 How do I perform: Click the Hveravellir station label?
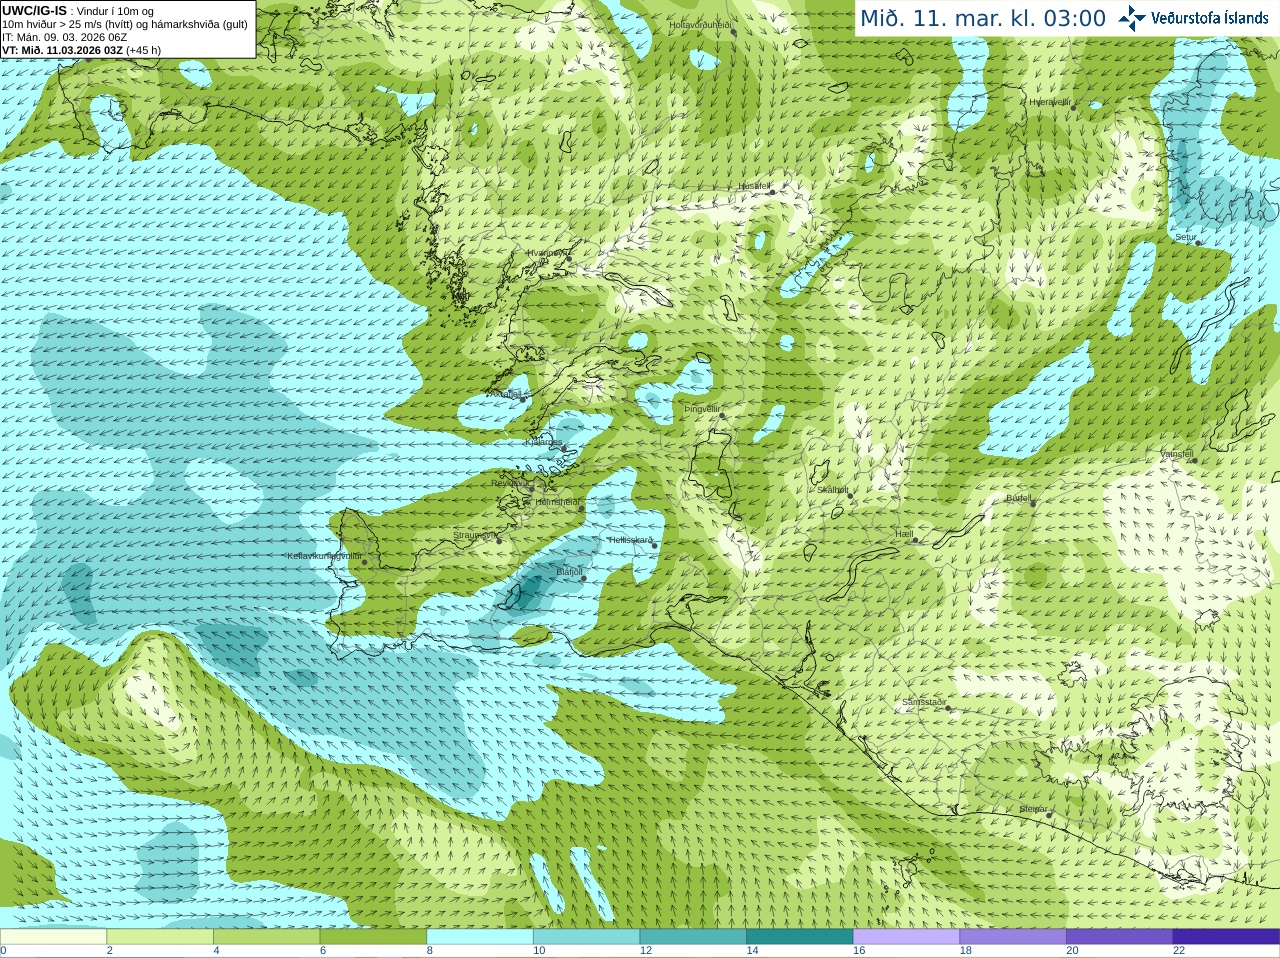coord(1050,102)
